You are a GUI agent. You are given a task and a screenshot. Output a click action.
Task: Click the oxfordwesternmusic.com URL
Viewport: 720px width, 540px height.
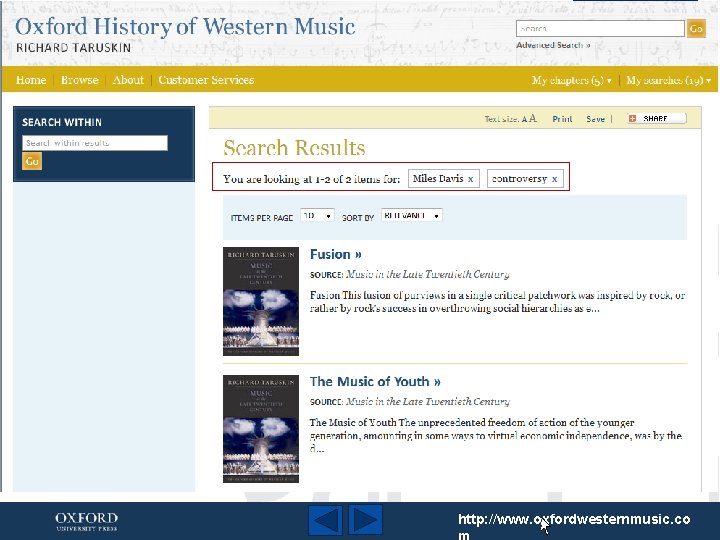pyautogui.click(x=574, y=526)
